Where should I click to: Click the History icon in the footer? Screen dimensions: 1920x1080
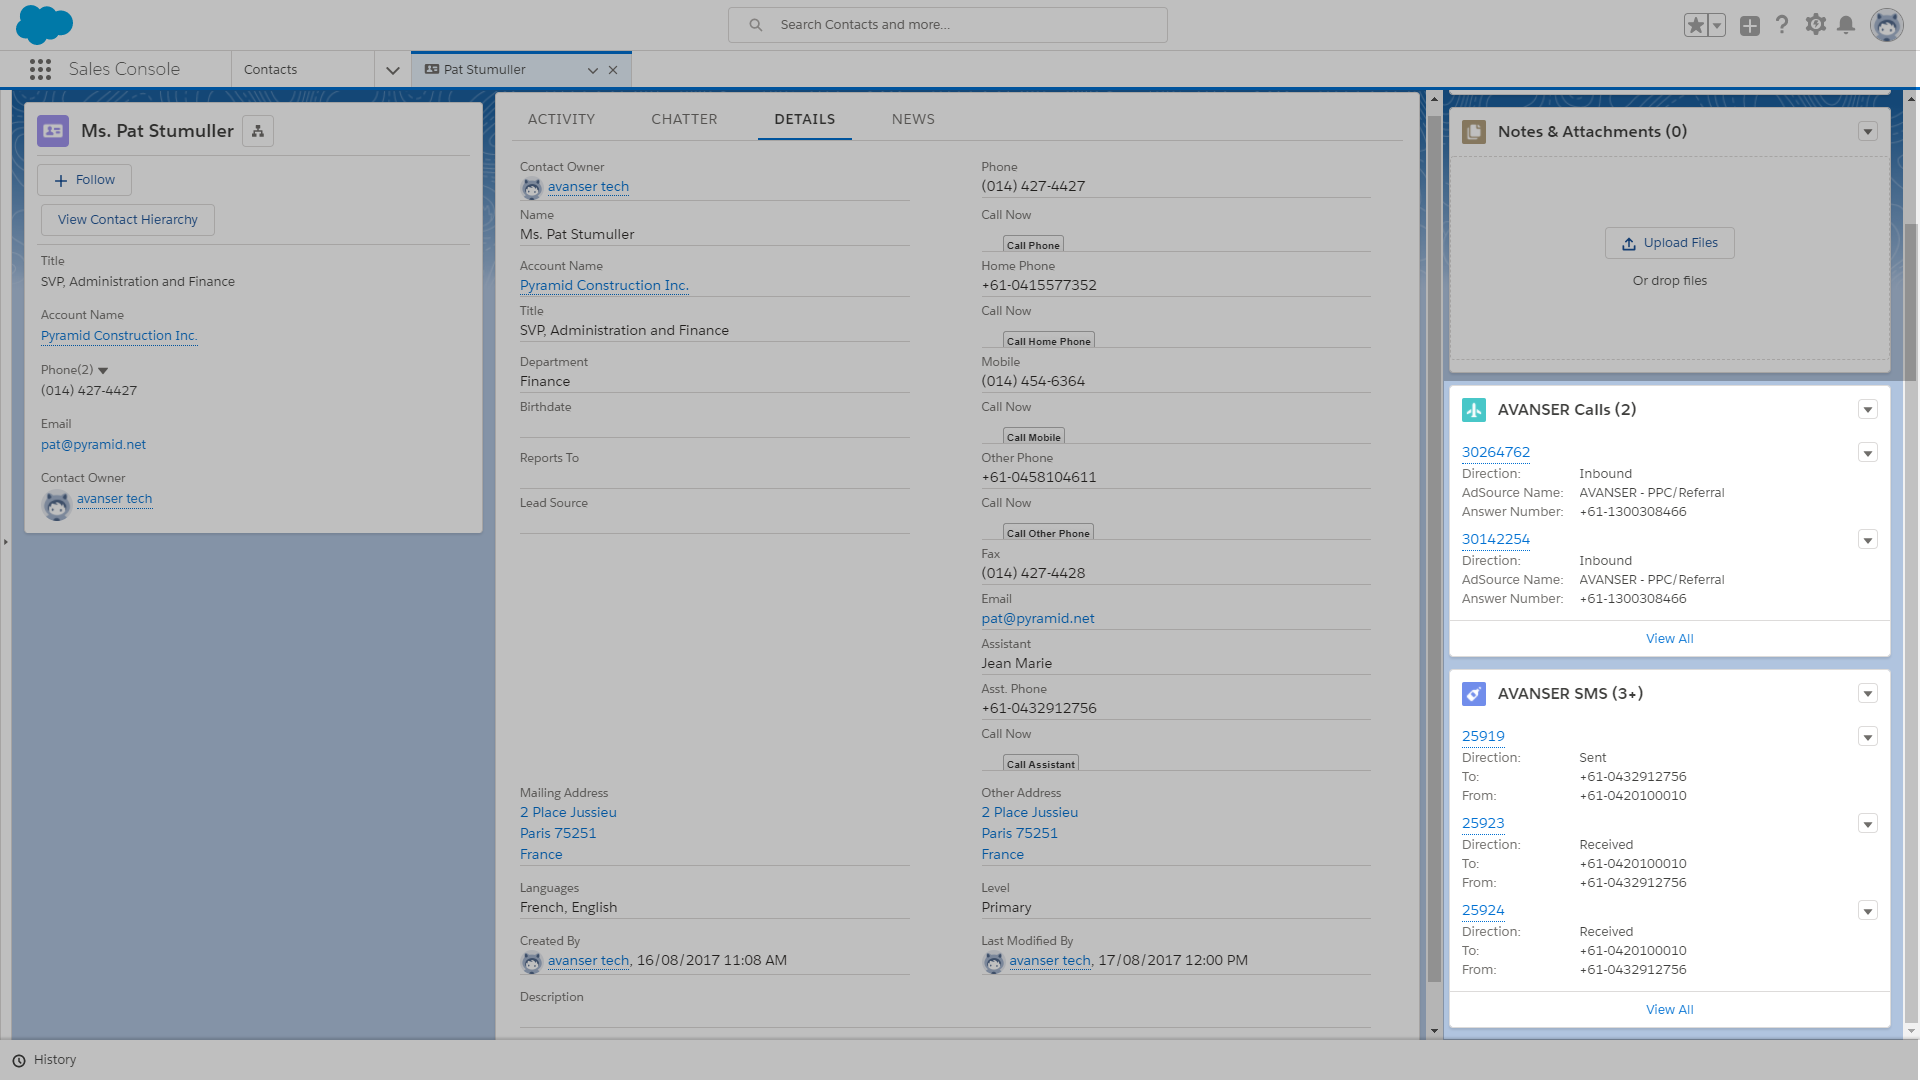[17, 1059]
